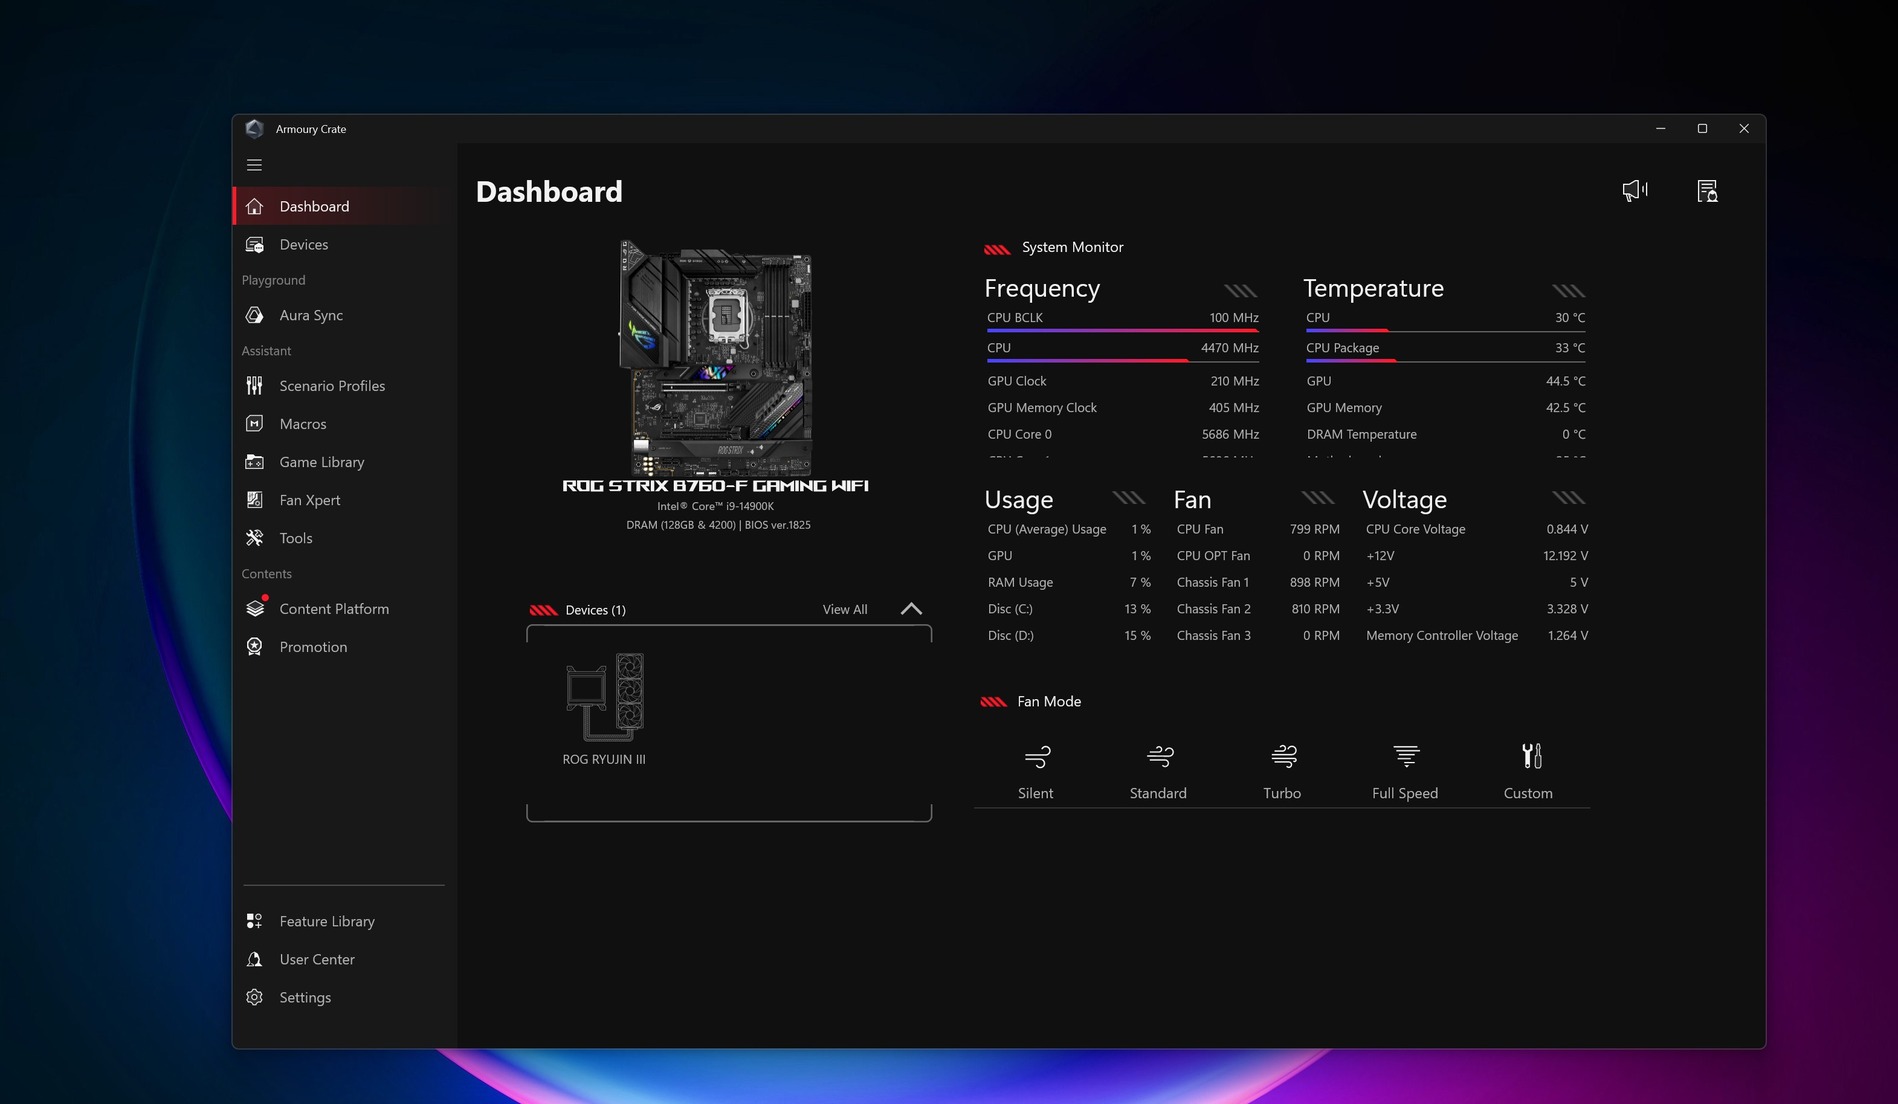Screen dimensions: 1898x1104
Task: Select the Turbo fan mode icon
Action: [x=1284, y=756]
